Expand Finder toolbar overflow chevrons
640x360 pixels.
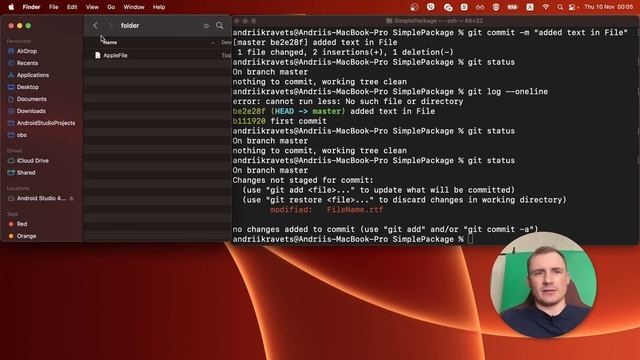[x=206, y=26]
